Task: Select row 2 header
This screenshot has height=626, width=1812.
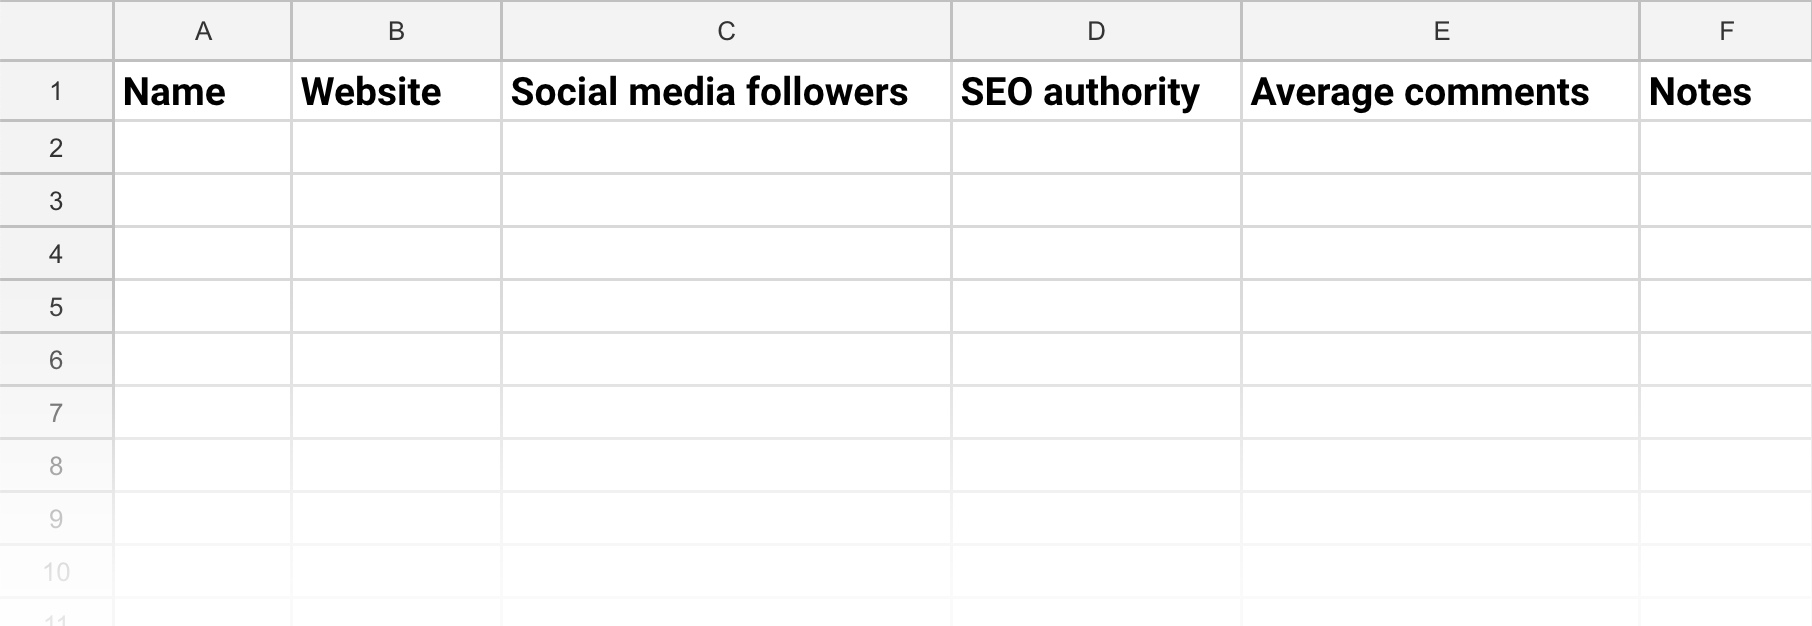Action: point(56,148)
